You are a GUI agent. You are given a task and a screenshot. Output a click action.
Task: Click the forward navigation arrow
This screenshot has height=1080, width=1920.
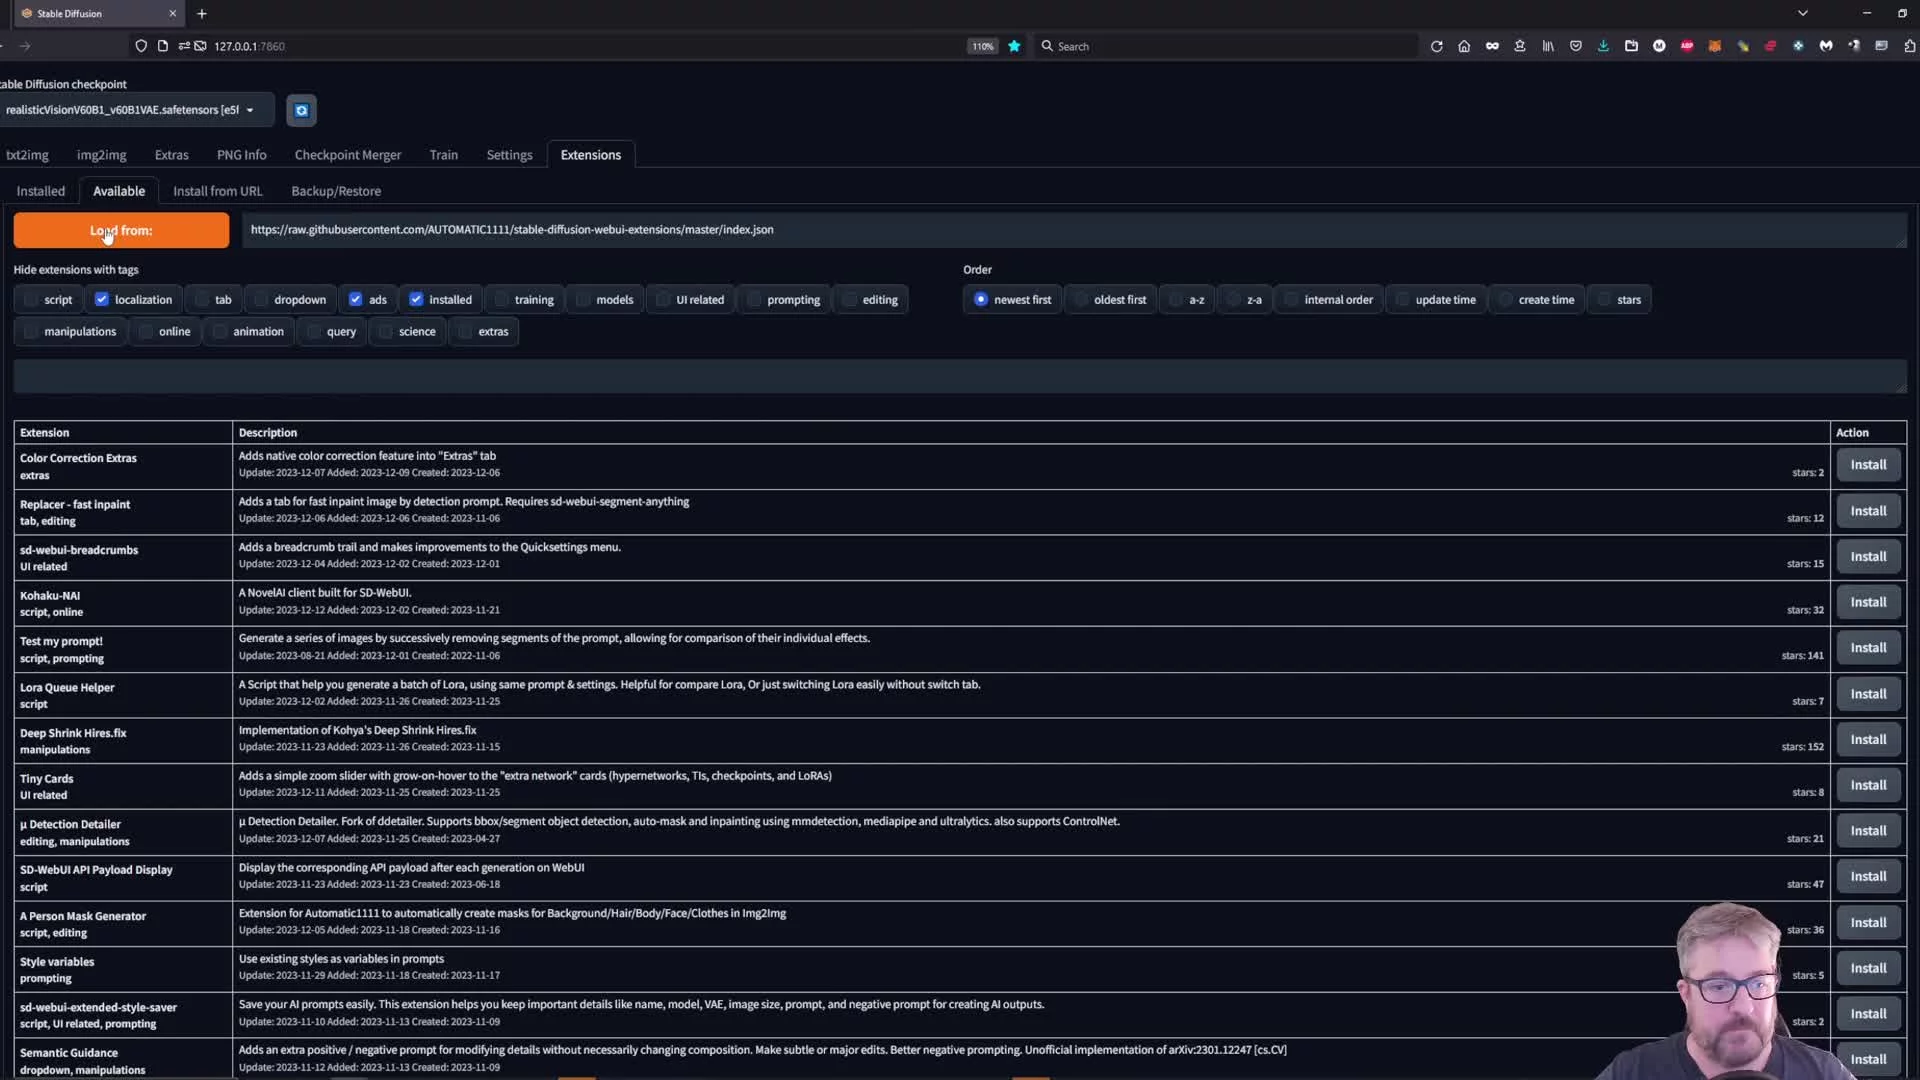tap(25, 46)
